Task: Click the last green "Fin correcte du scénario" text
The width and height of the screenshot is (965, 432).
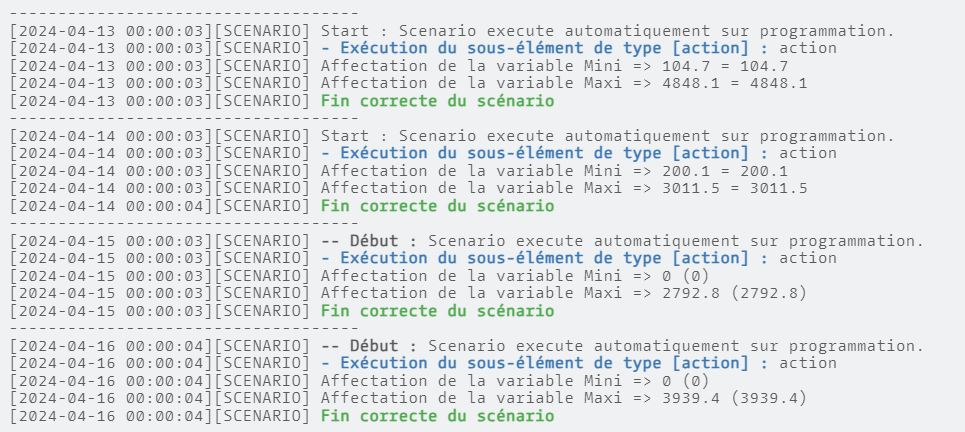Action: [438, 417]
